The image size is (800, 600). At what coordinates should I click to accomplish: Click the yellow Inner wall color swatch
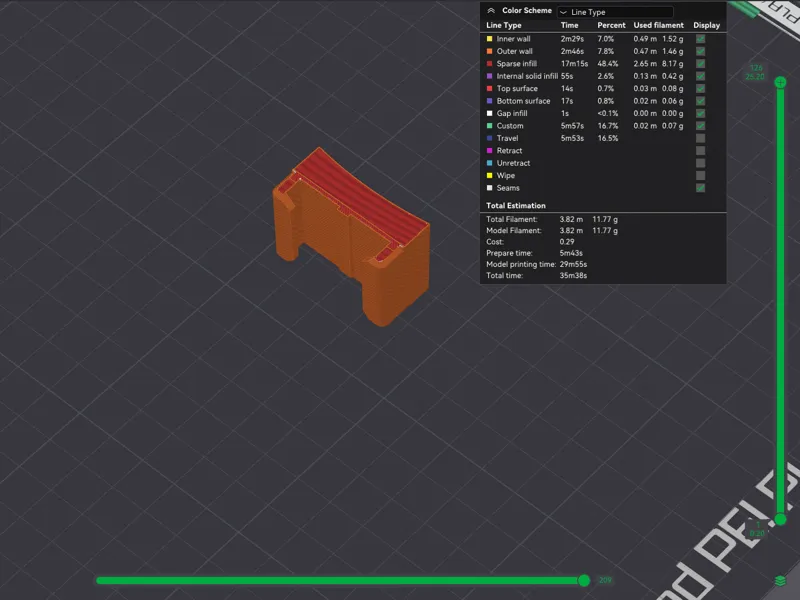coord(489,39)
